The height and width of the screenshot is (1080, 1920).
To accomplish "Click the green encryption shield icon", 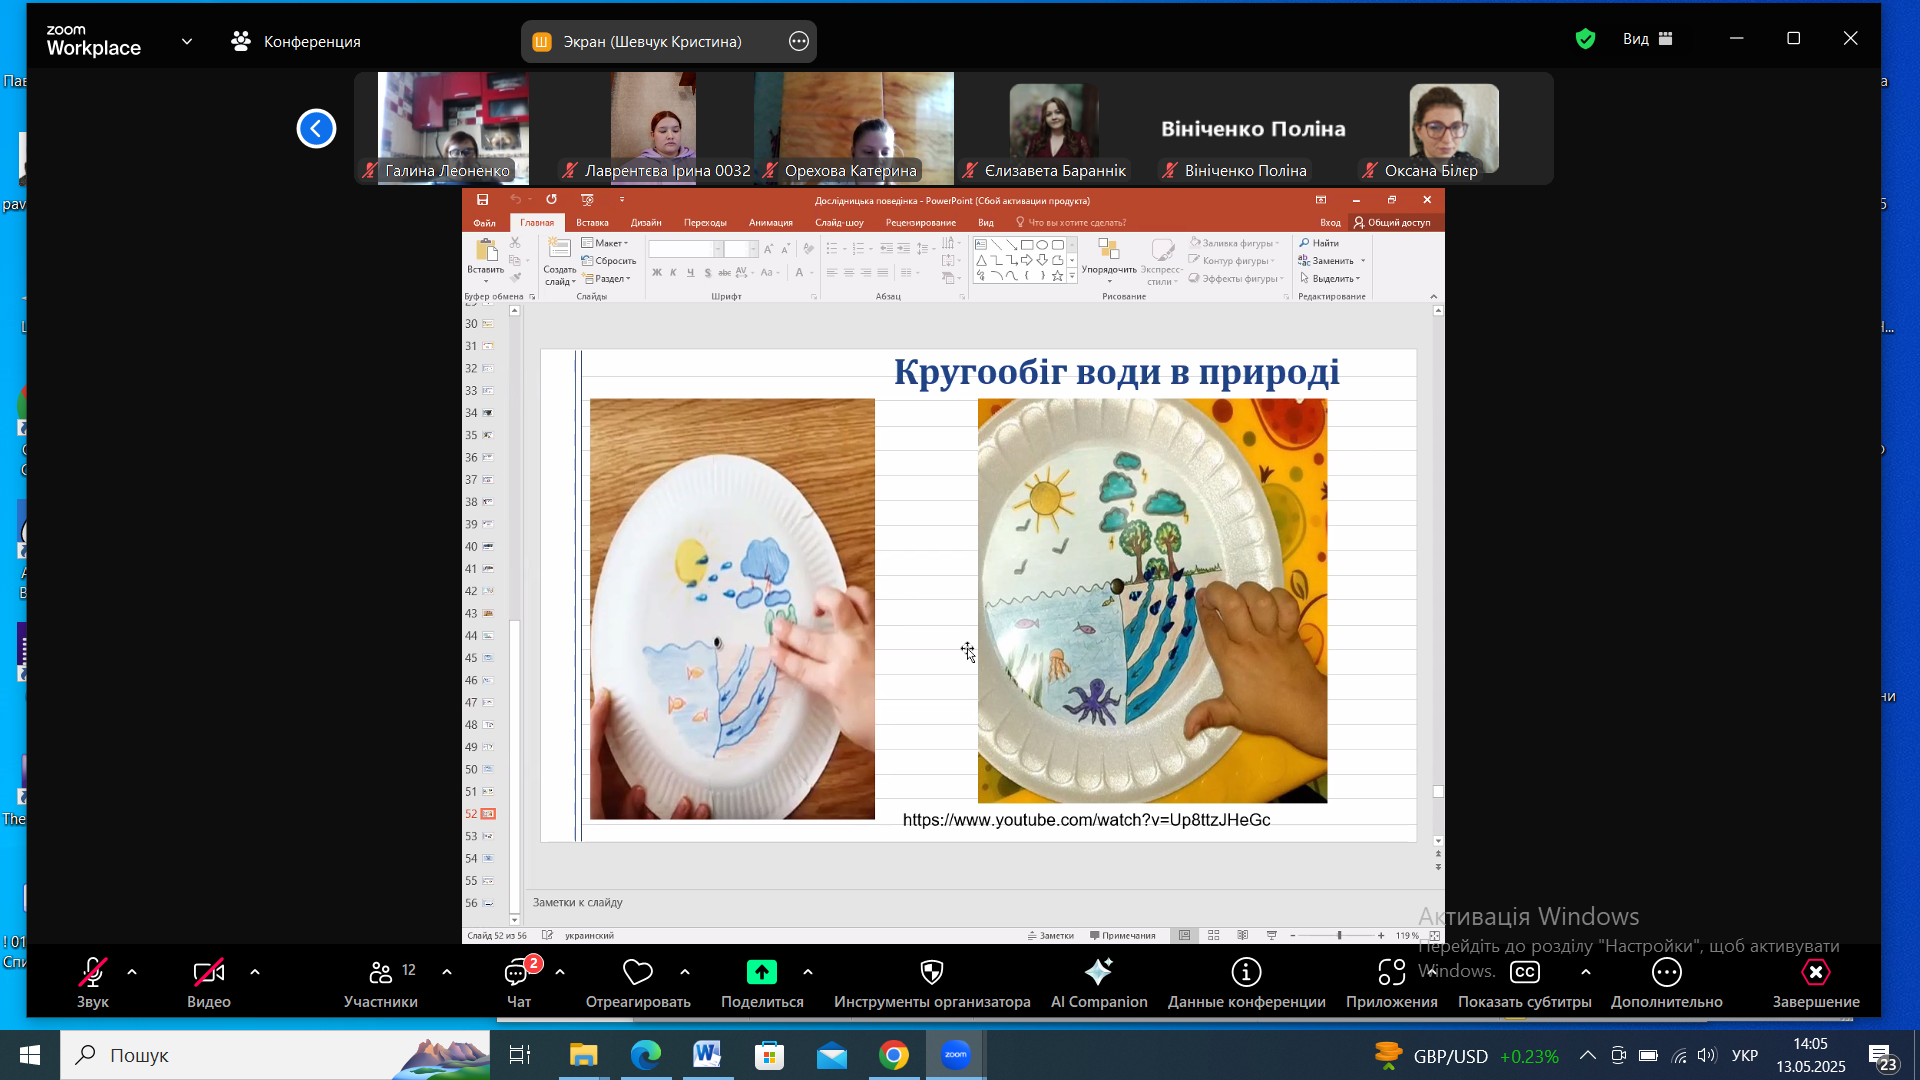I will (1585, 39).
